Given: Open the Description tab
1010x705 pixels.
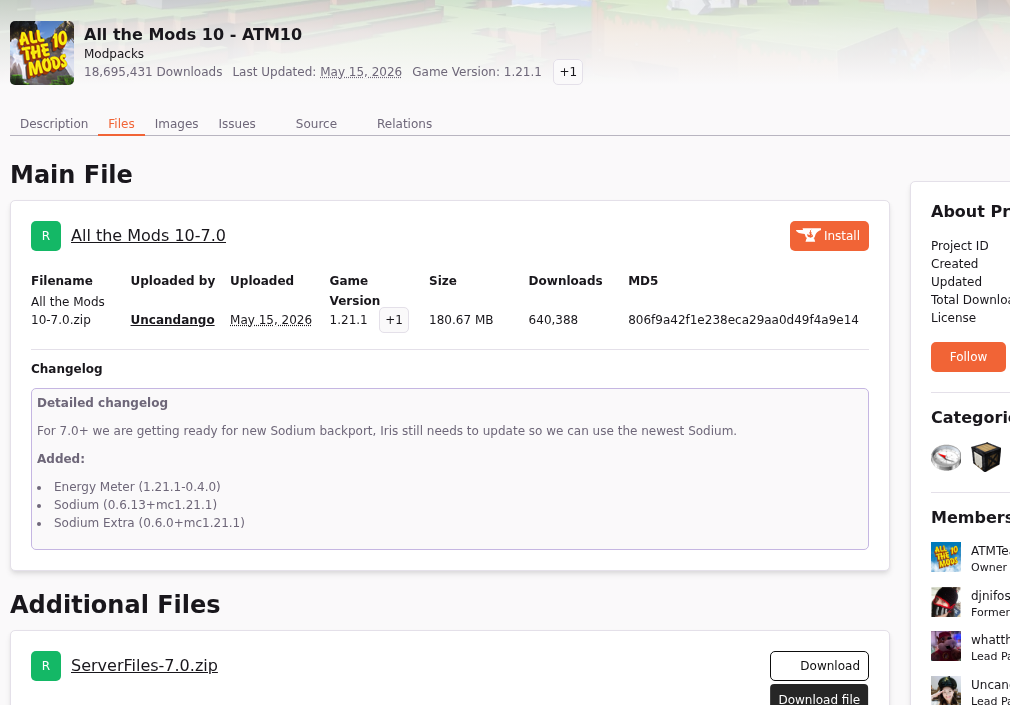Looking at the screenshot, I should [x=54, y=124].
